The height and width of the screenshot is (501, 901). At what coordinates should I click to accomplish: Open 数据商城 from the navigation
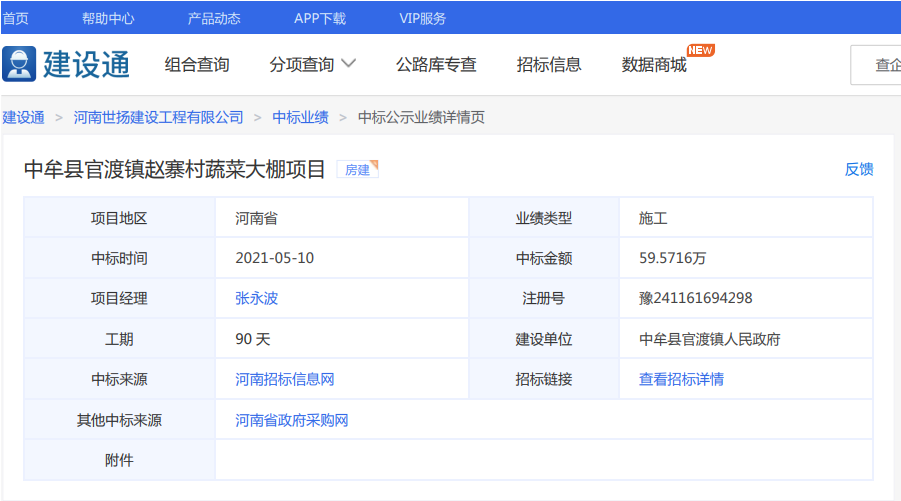tap(654, 65)
